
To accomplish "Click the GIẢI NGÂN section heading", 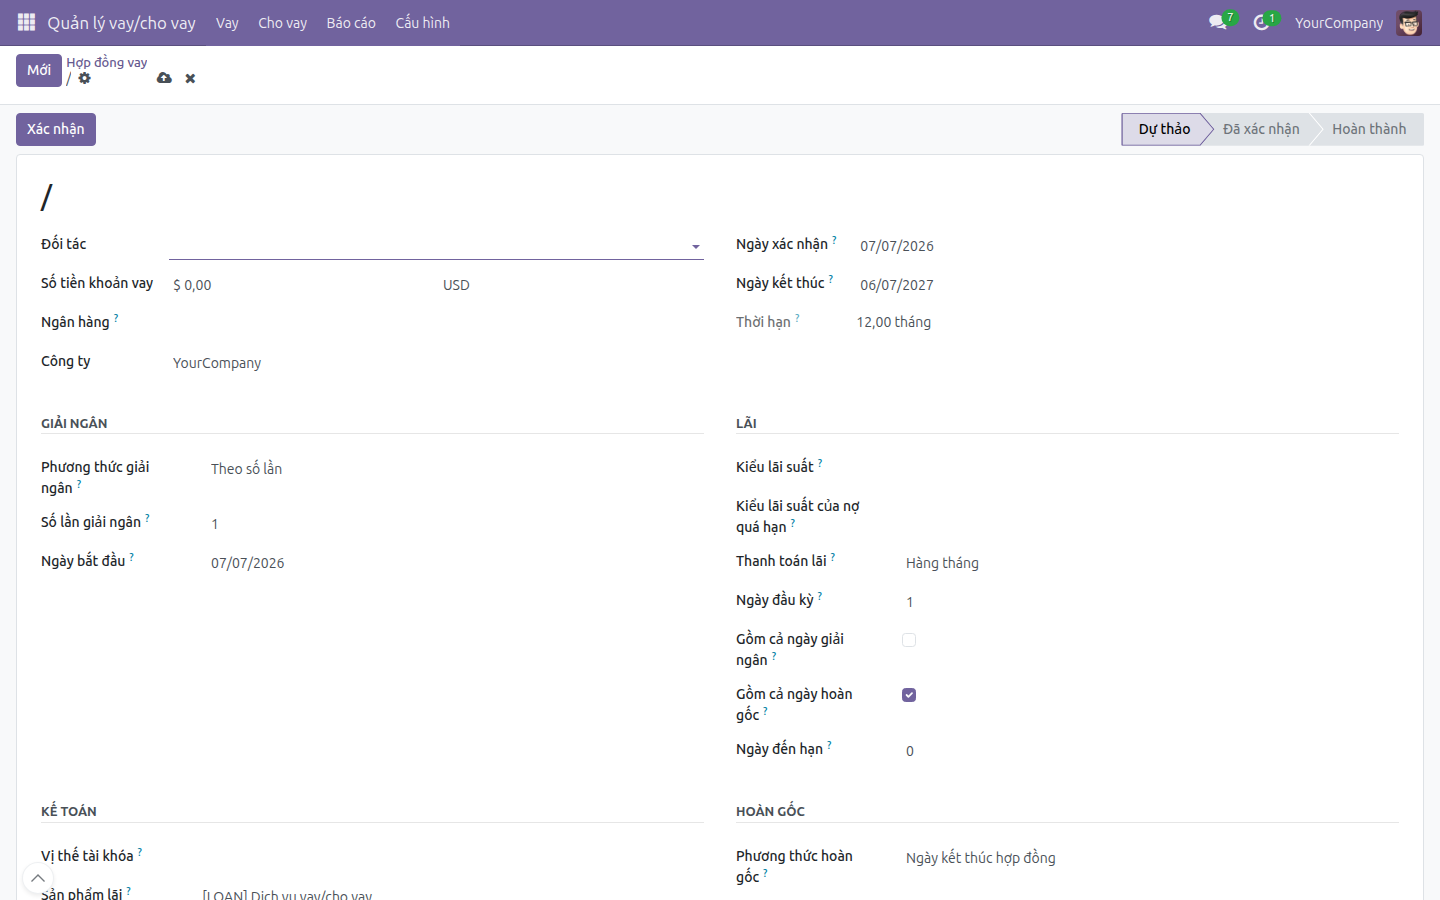I will pos(74,423).
